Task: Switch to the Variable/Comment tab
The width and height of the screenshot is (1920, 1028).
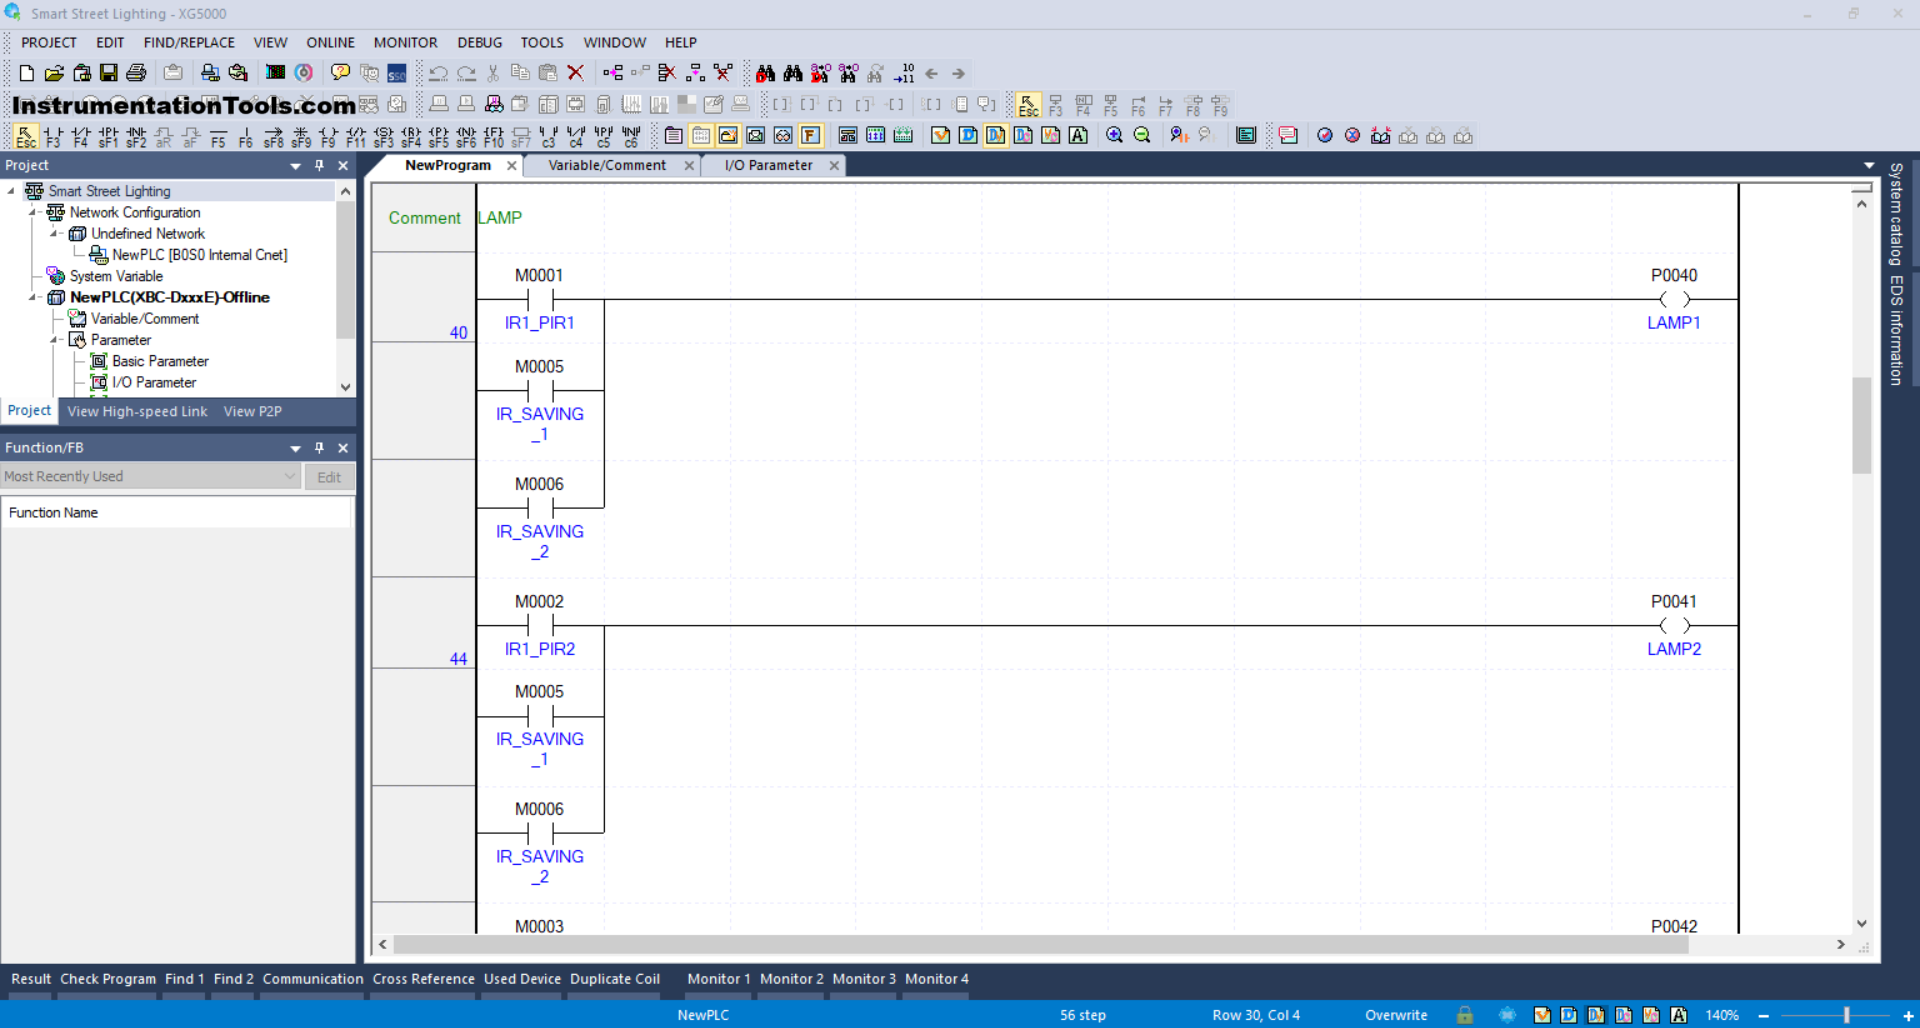Action: pos(605,165)
